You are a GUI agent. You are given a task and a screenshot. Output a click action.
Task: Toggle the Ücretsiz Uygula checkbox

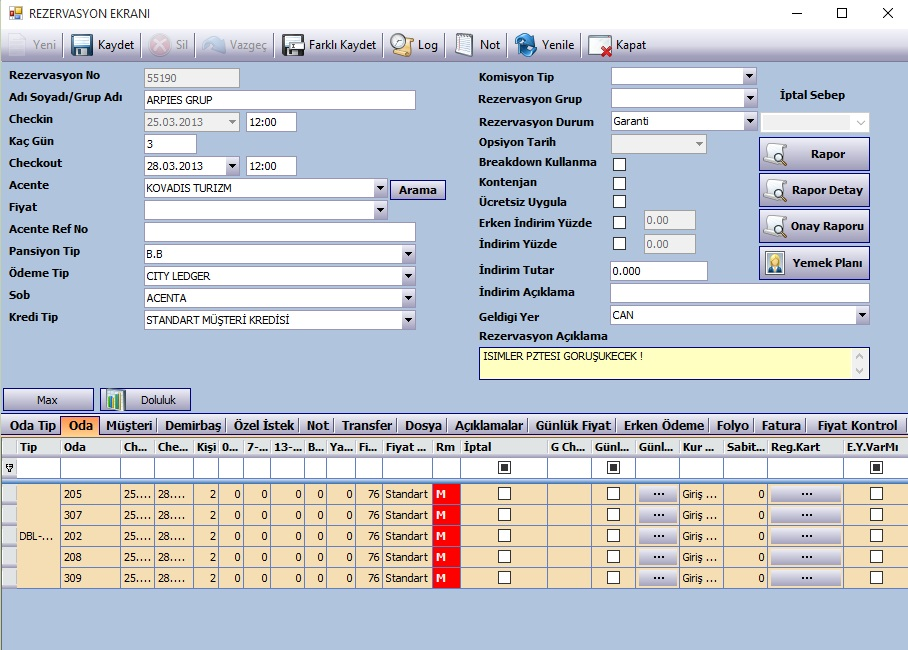pos(619,201)
